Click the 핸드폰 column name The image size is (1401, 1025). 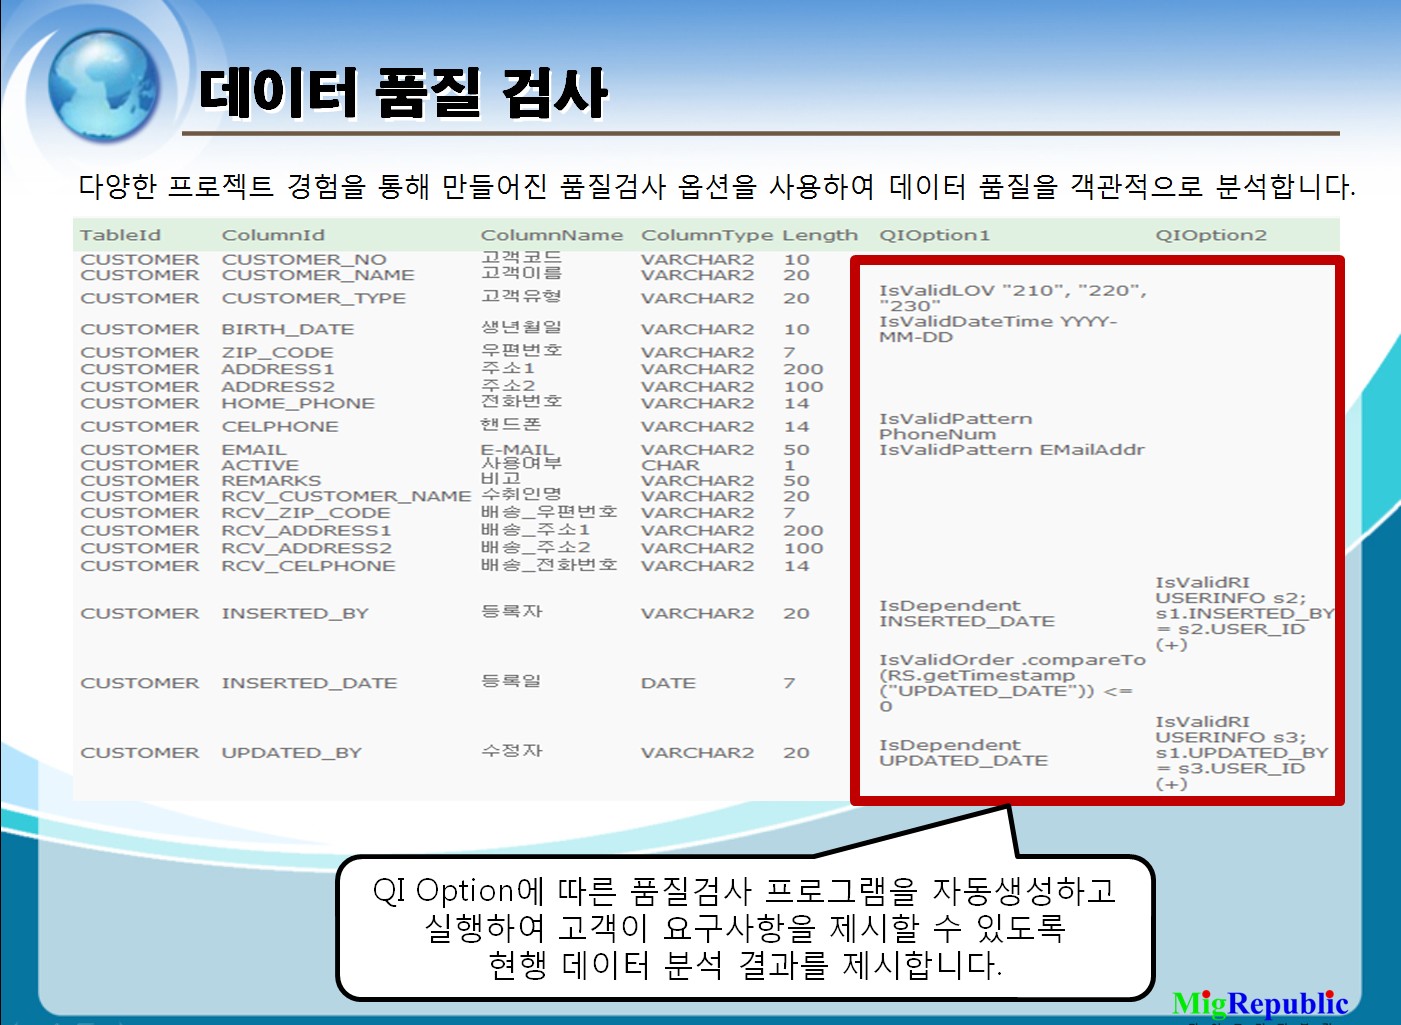point(511,424)
